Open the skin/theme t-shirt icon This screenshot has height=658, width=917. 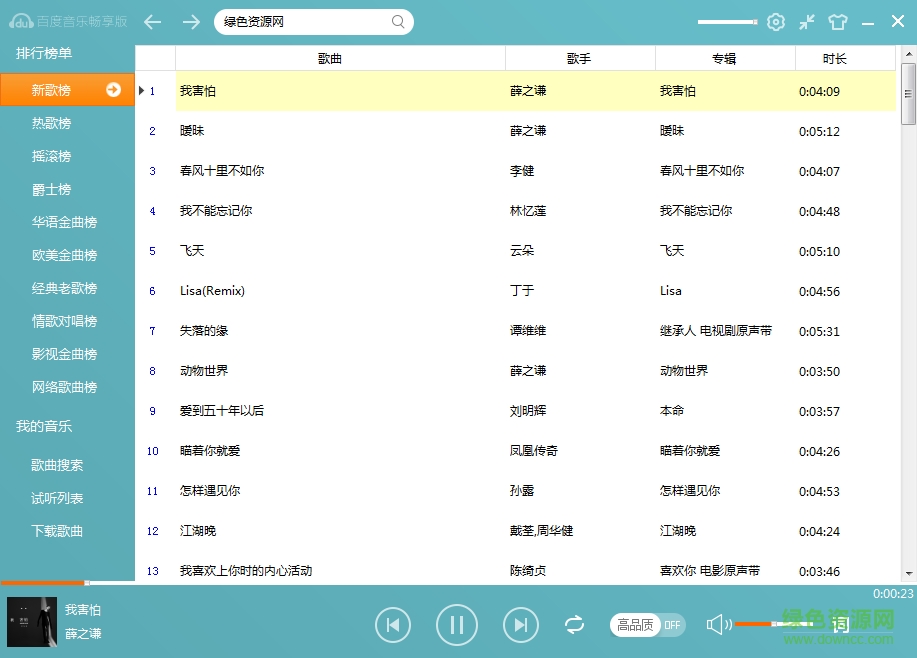[838, 20]
